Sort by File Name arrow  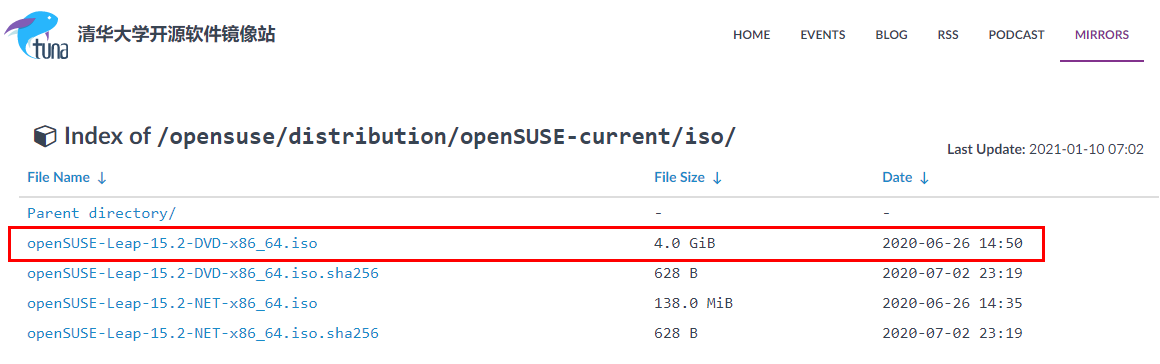102,178
